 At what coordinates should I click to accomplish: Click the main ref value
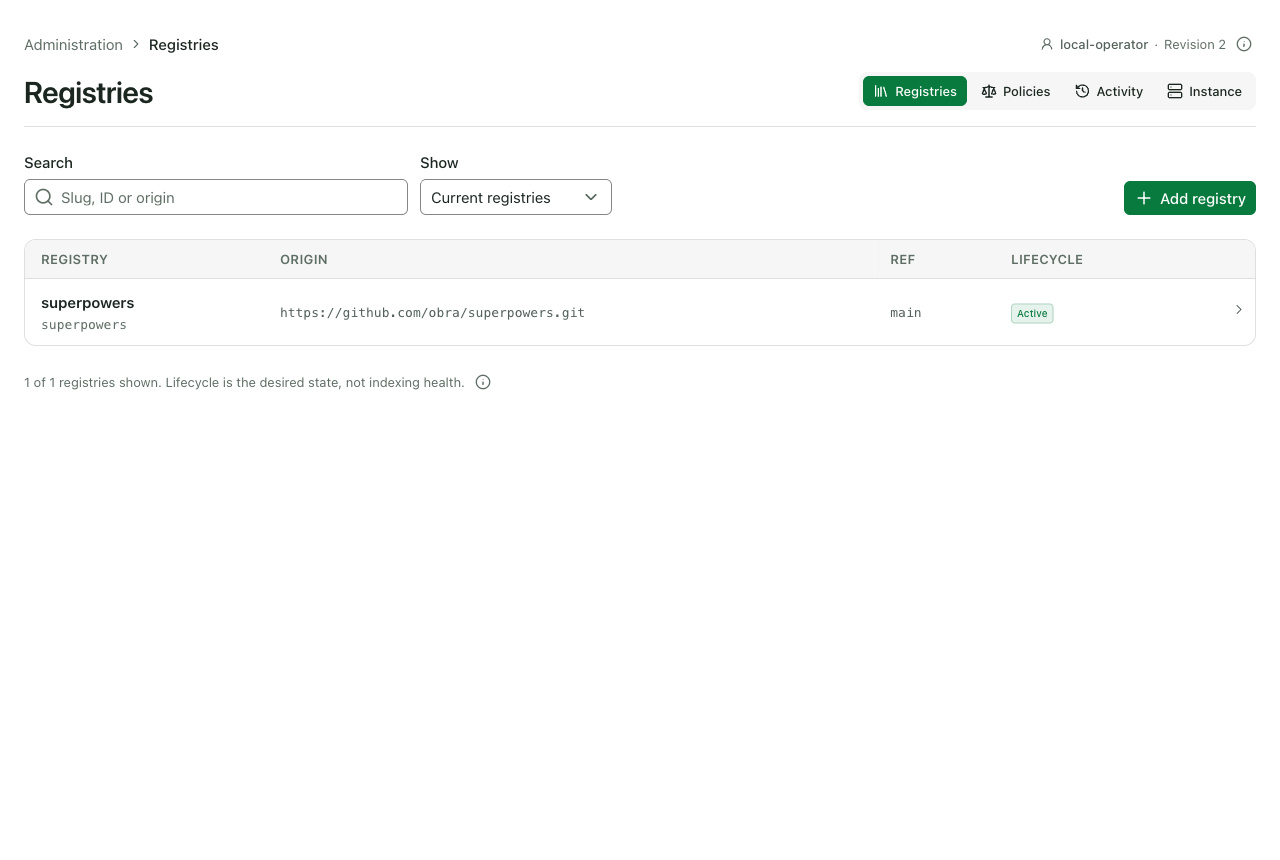point(906,313)
